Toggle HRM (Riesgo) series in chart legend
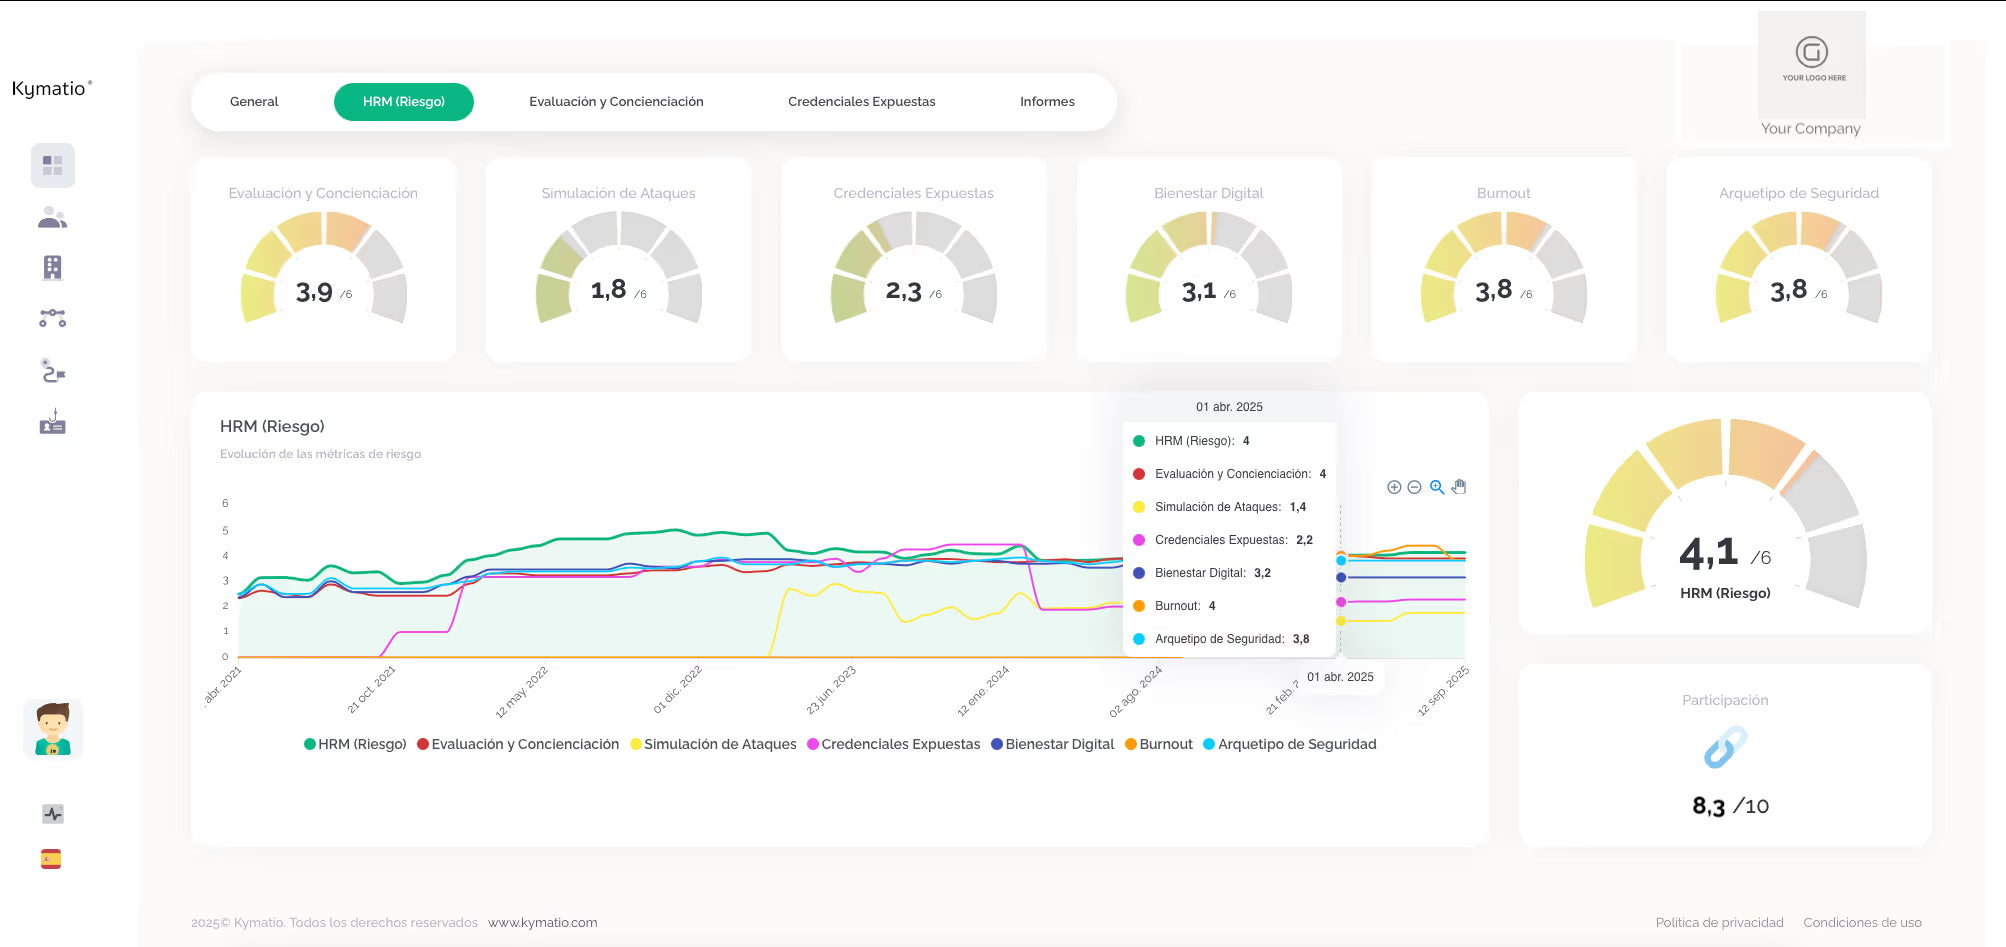The image size is (2006, 947). (355, 744)
